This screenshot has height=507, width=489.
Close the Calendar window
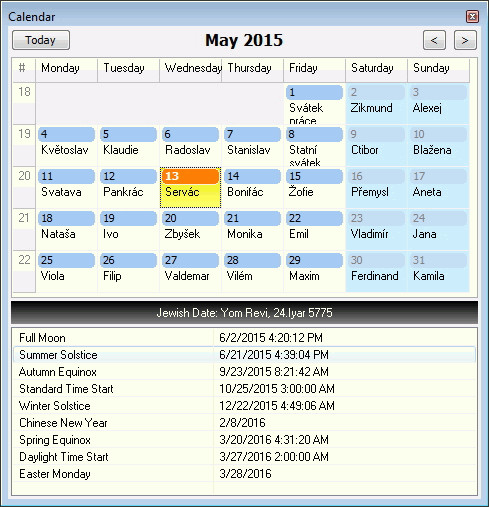(x=472, y=16)
